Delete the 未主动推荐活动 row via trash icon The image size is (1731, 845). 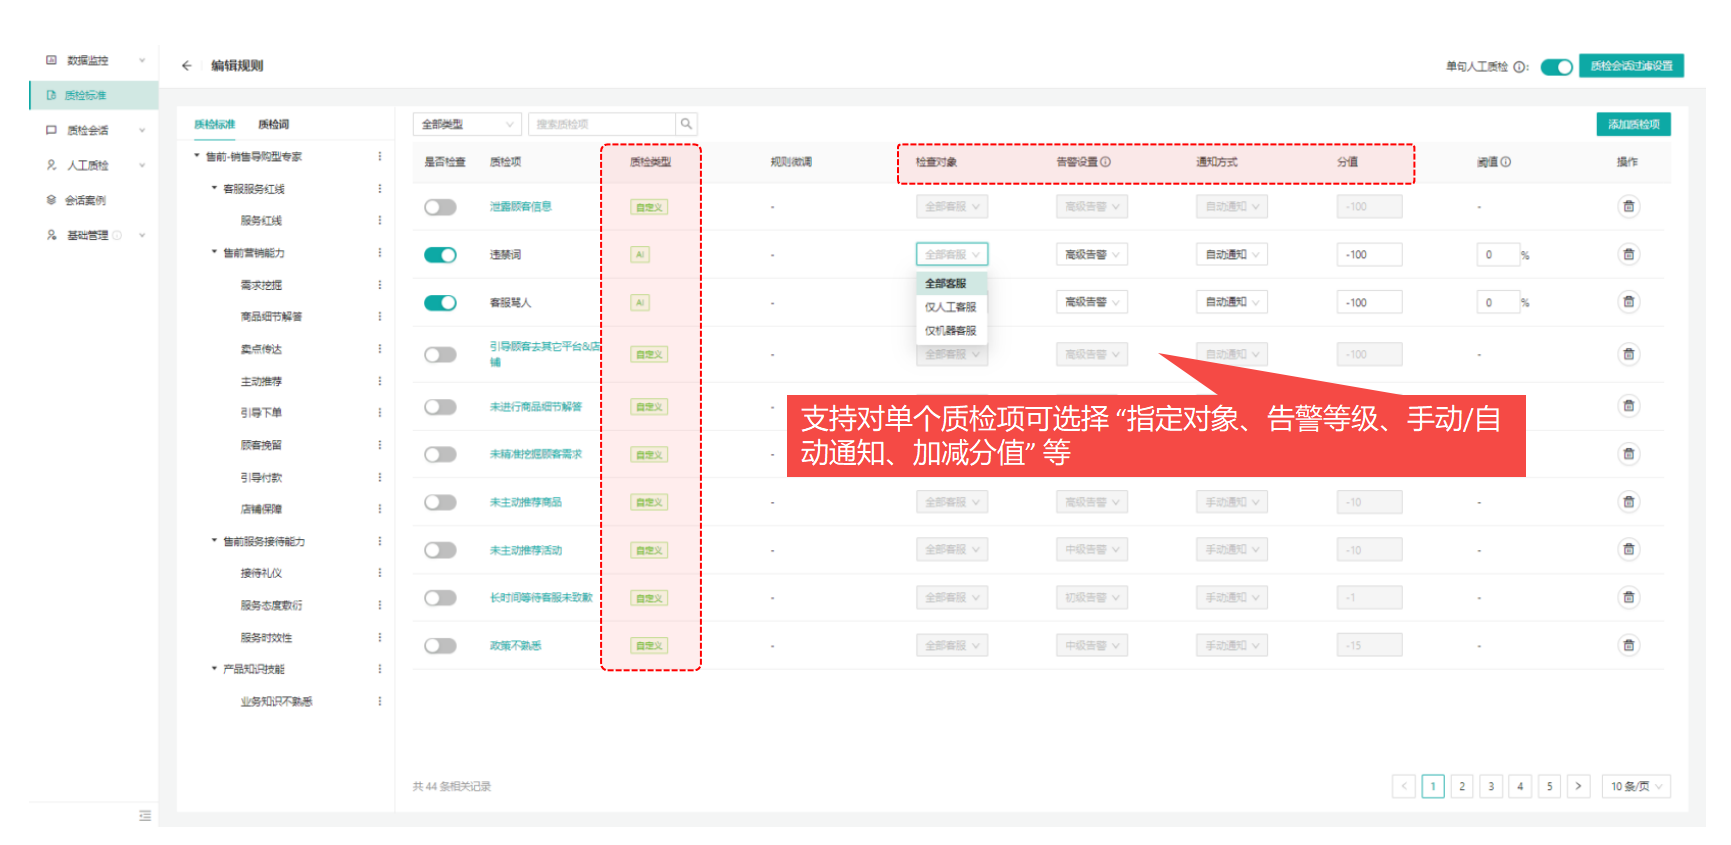pos(1628,550)
